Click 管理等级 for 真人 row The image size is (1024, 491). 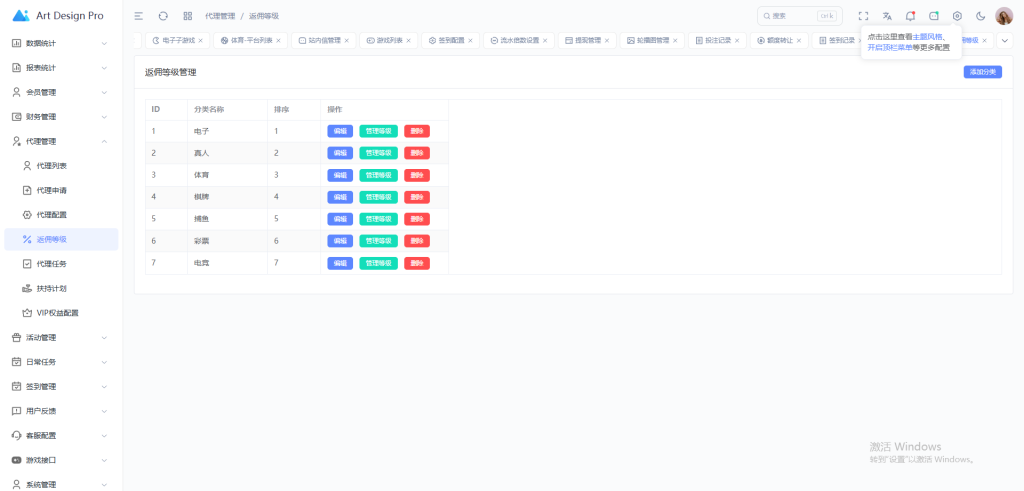(x=379, y=153)
